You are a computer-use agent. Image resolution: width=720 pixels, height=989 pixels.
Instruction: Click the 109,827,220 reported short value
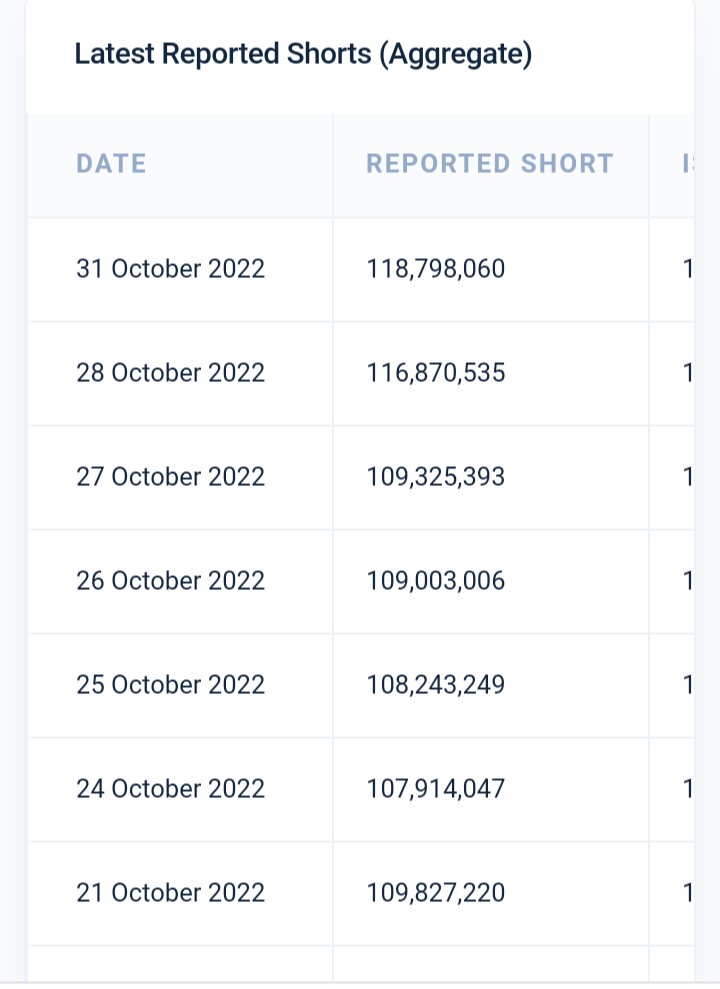435,893
